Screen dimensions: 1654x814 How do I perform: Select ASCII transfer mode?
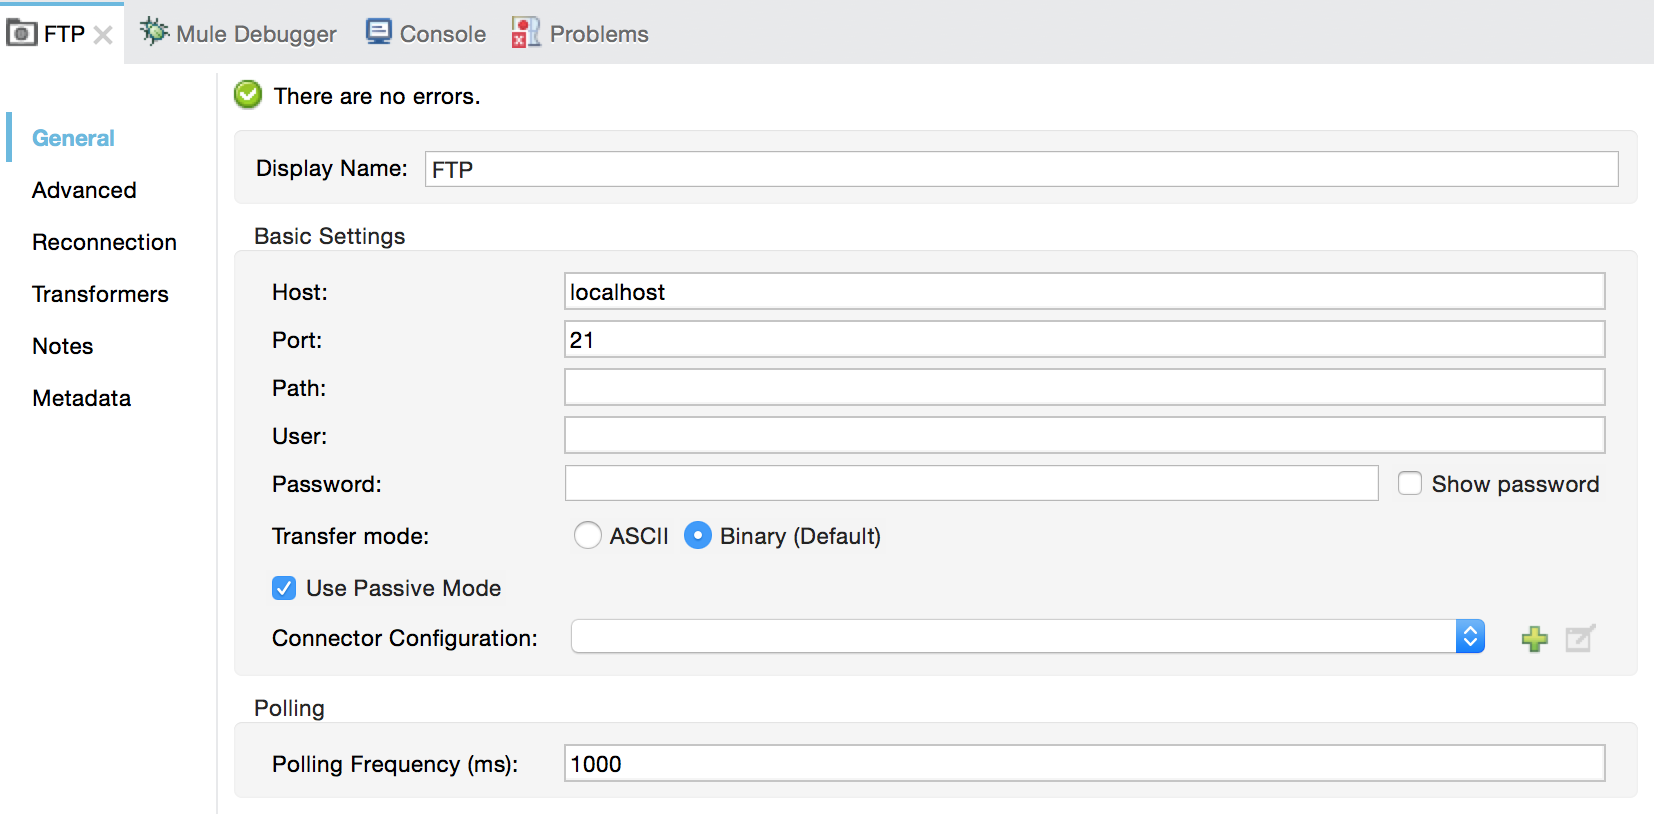click(x=588, y=536)
